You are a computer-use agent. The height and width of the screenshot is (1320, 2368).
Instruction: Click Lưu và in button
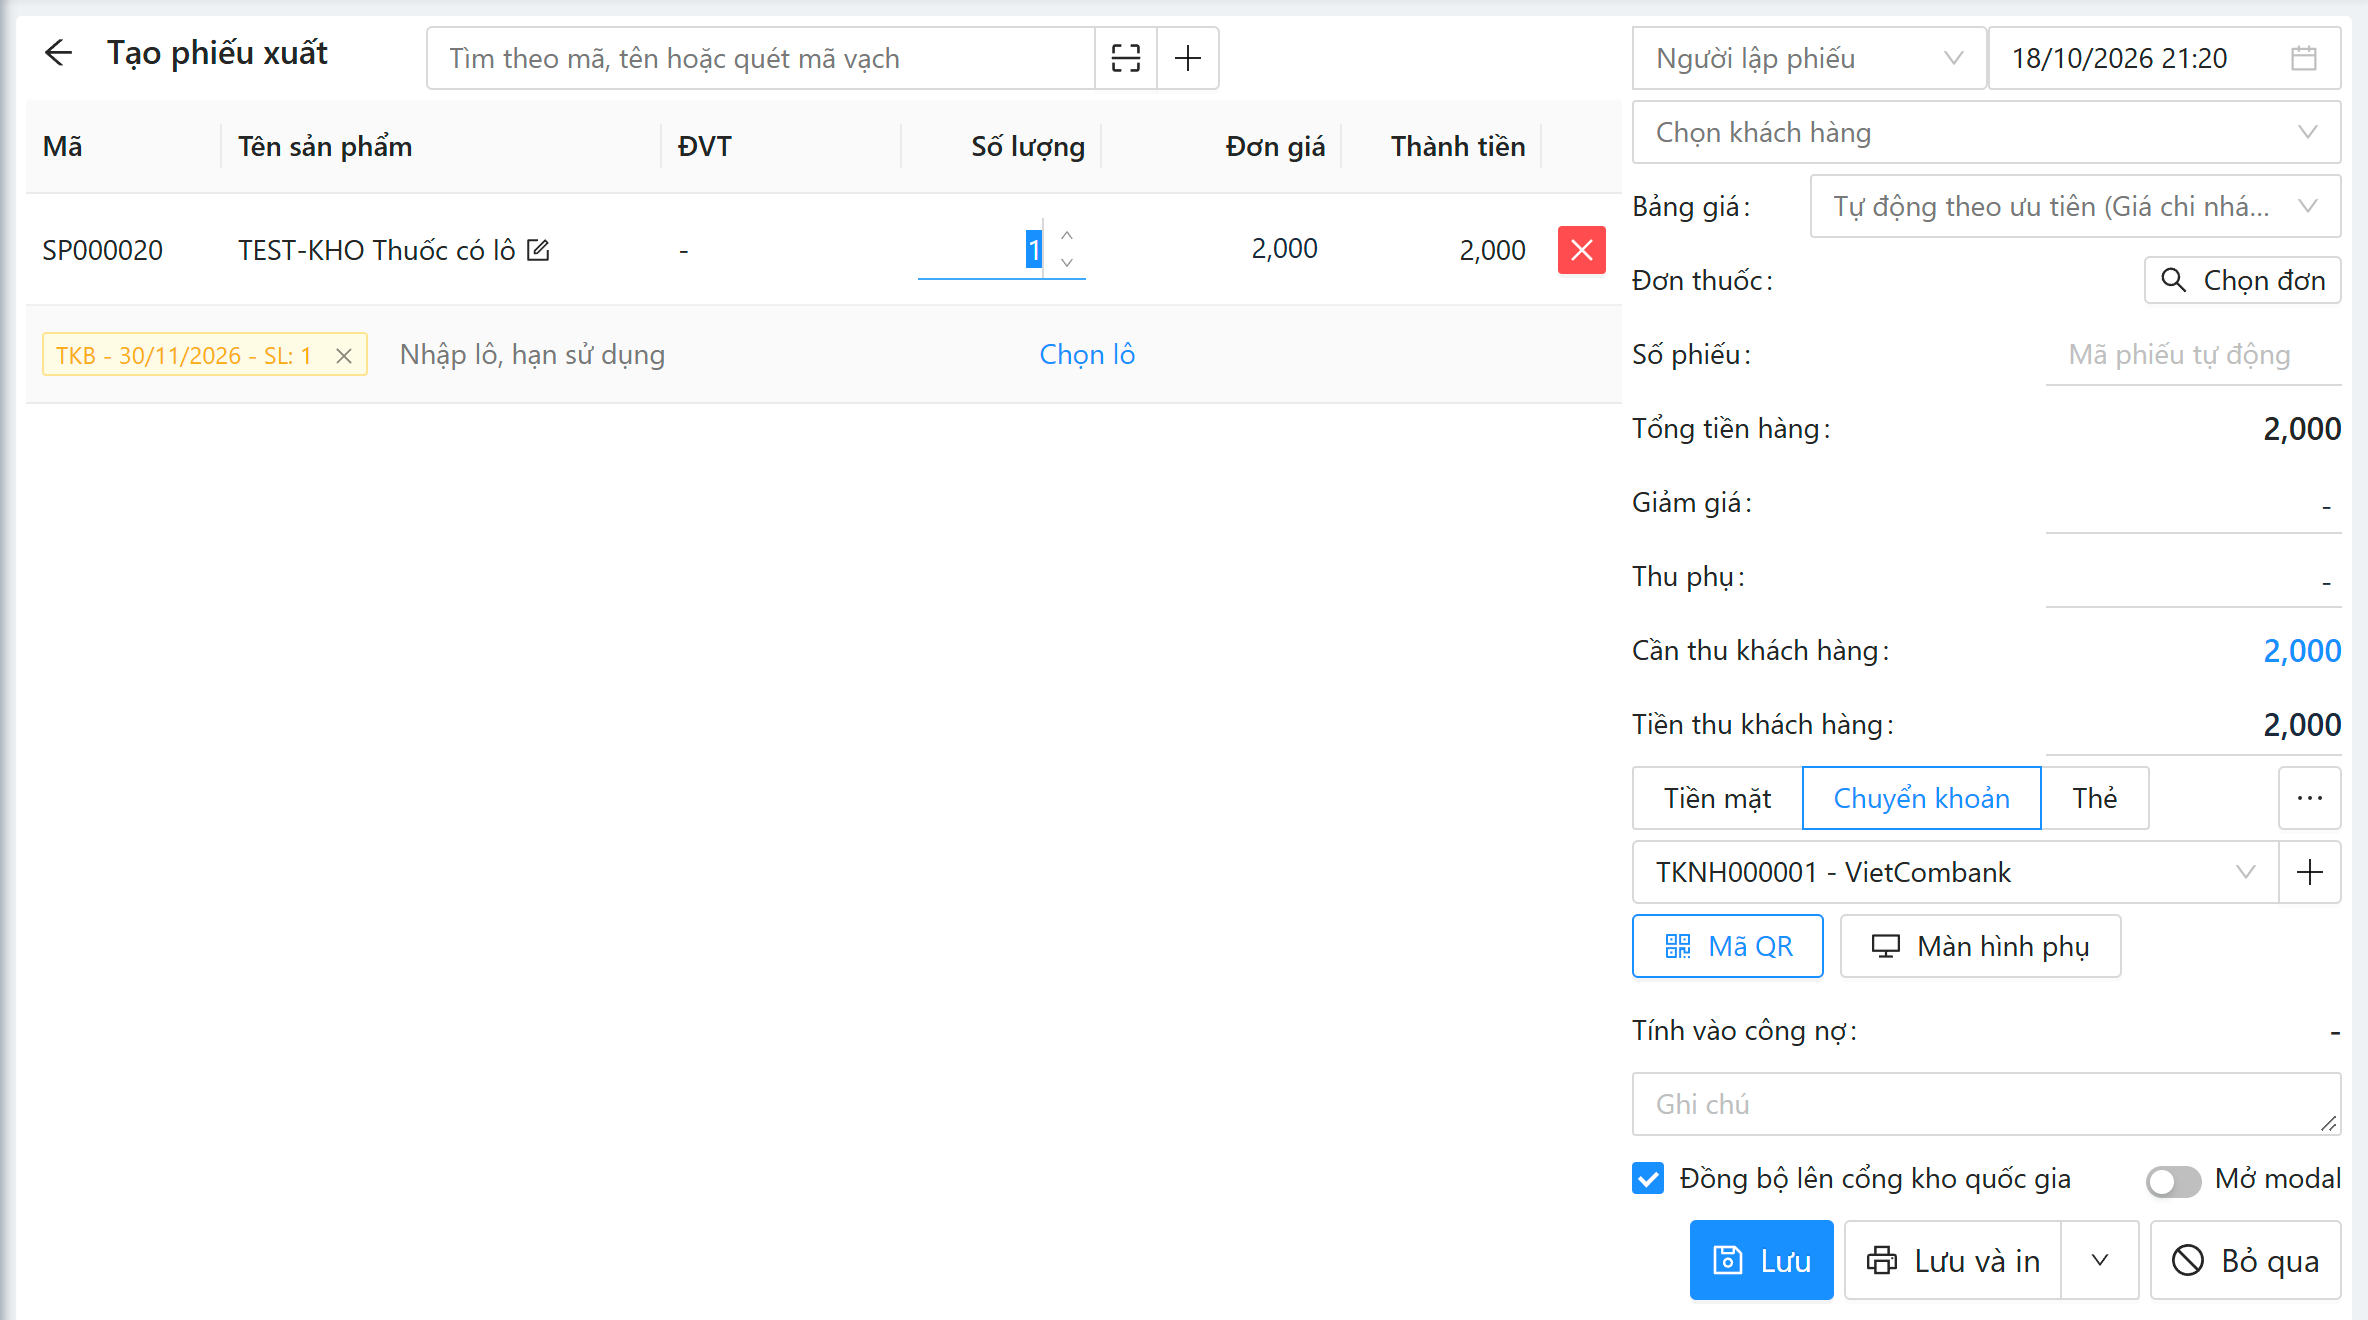point(1953,1261)
